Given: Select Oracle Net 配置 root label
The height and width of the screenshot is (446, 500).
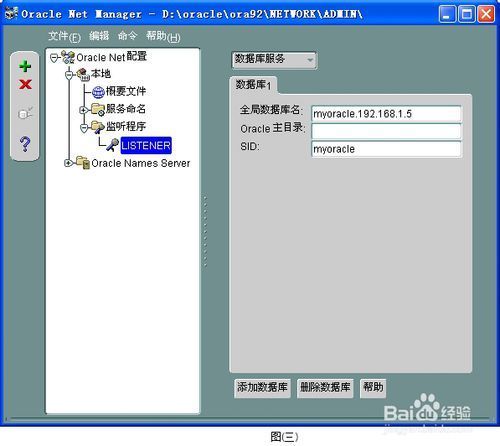Looking at the screenshot, I should click(x=112, y=57).
